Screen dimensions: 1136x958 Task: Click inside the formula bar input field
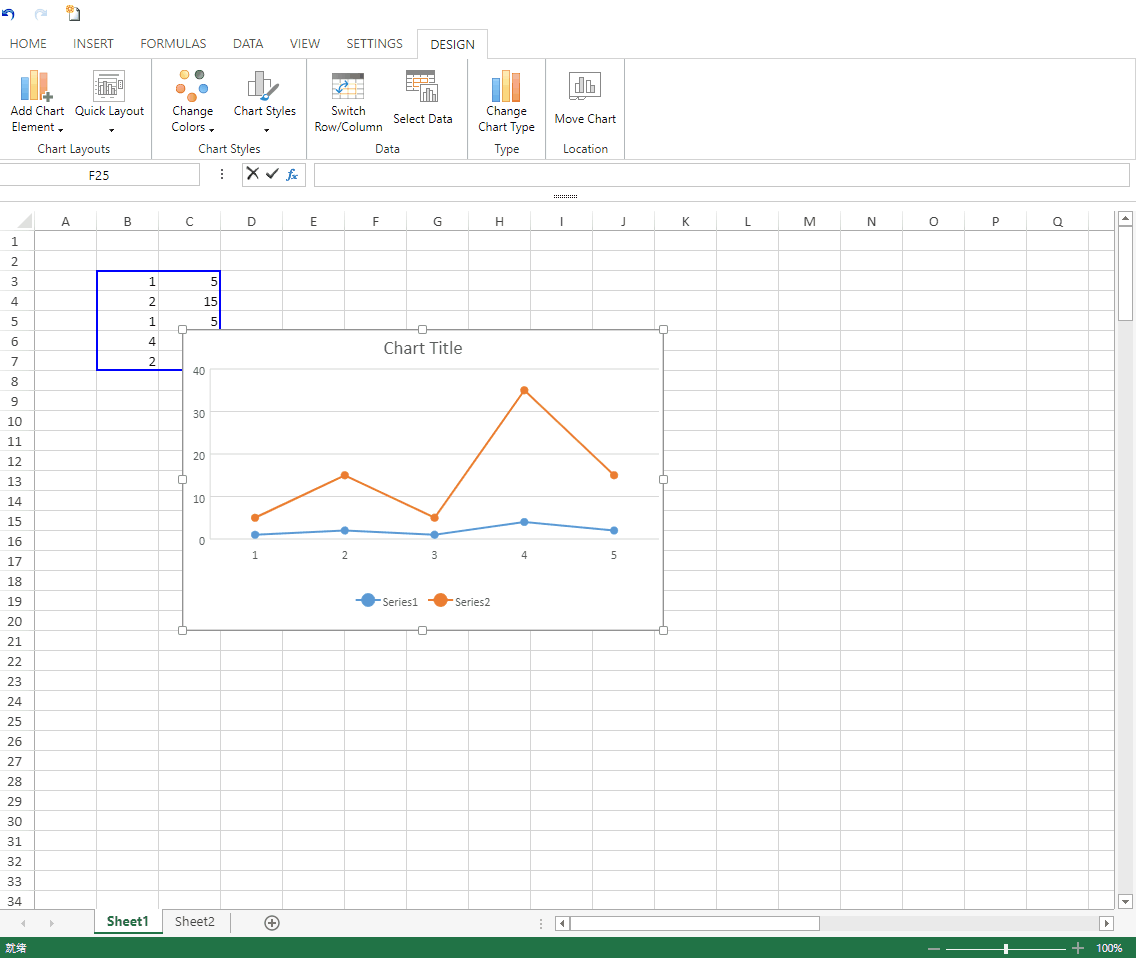pyautogui.click(x=720, y=175)
